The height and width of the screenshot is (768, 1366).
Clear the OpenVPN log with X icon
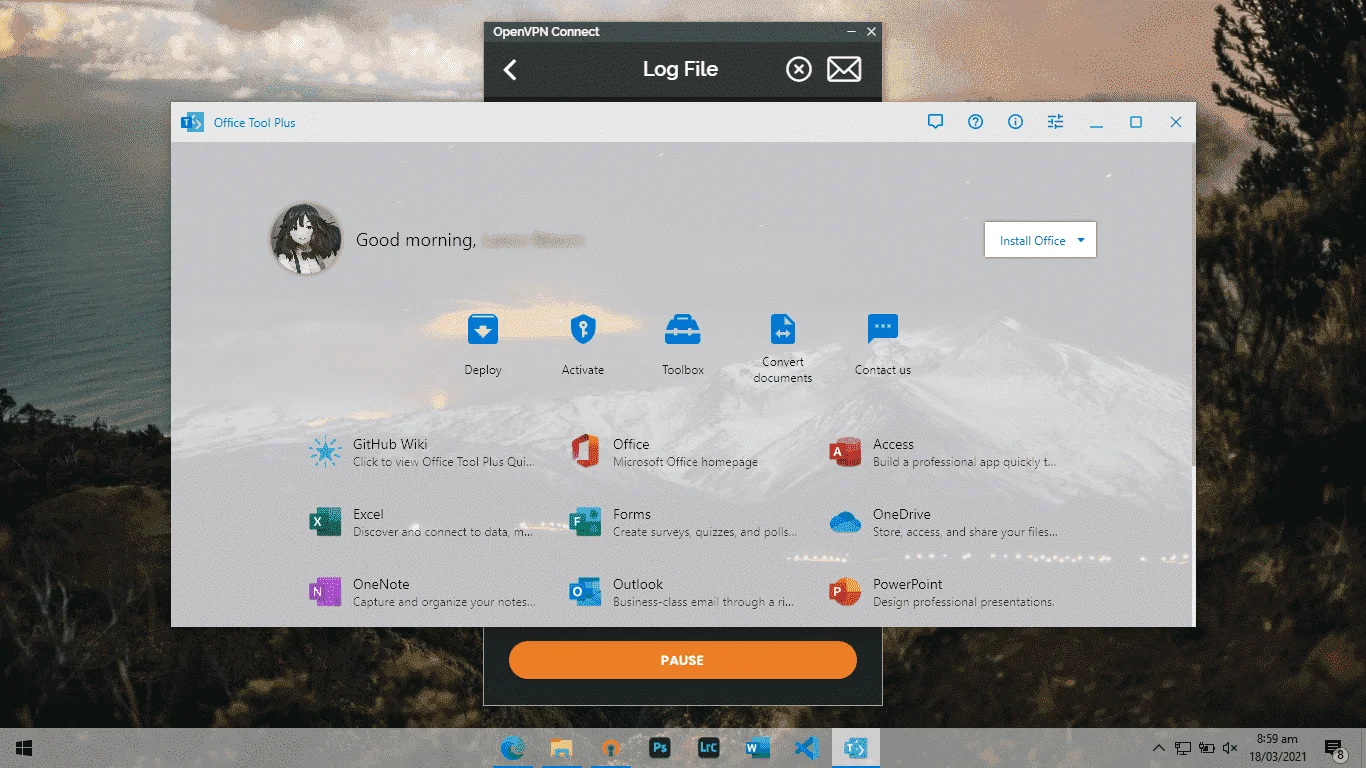tap(798, 69)
